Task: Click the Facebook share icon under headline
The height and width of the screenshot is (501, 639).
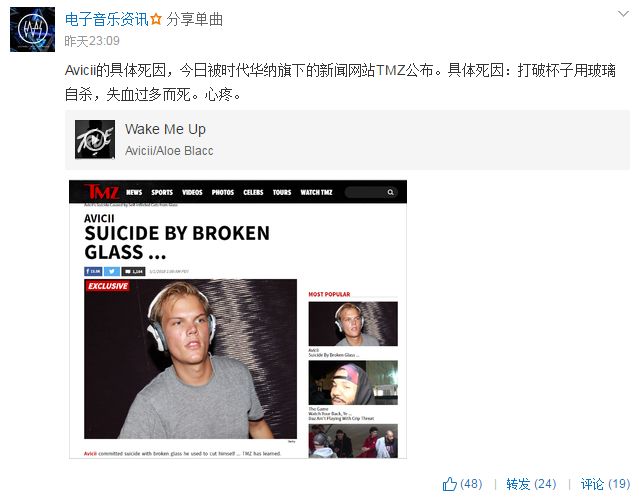Action: [93, 271]
